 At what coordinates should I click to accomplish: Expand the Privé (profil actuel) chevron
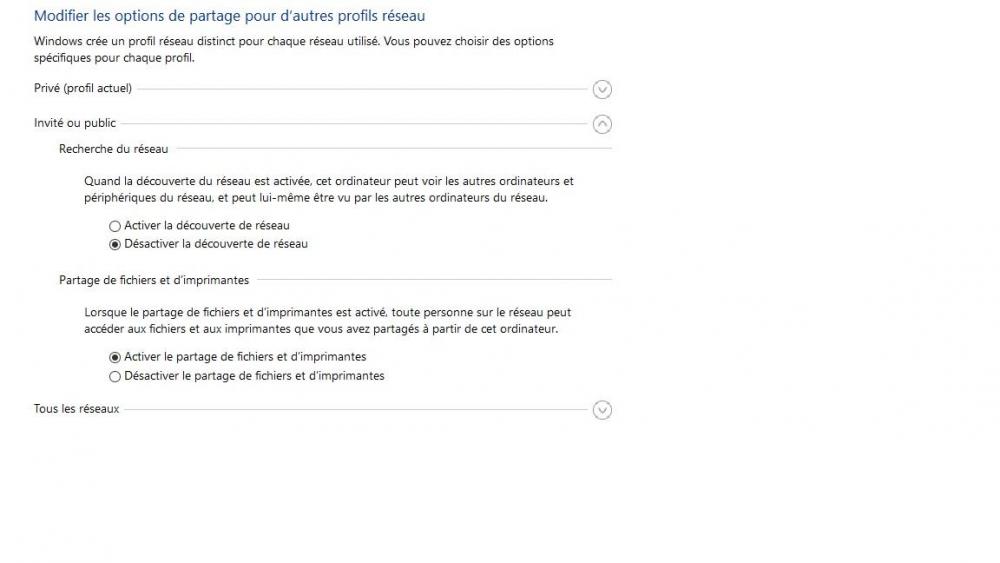[x=601, y=89]
